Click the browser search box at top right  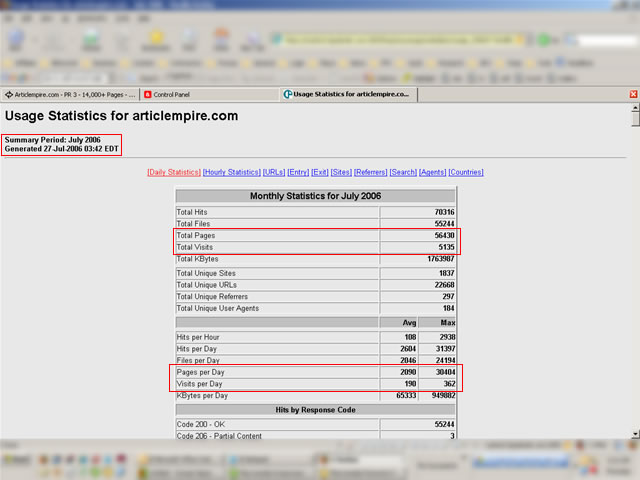pyautogui.click(x=590, y=41)
